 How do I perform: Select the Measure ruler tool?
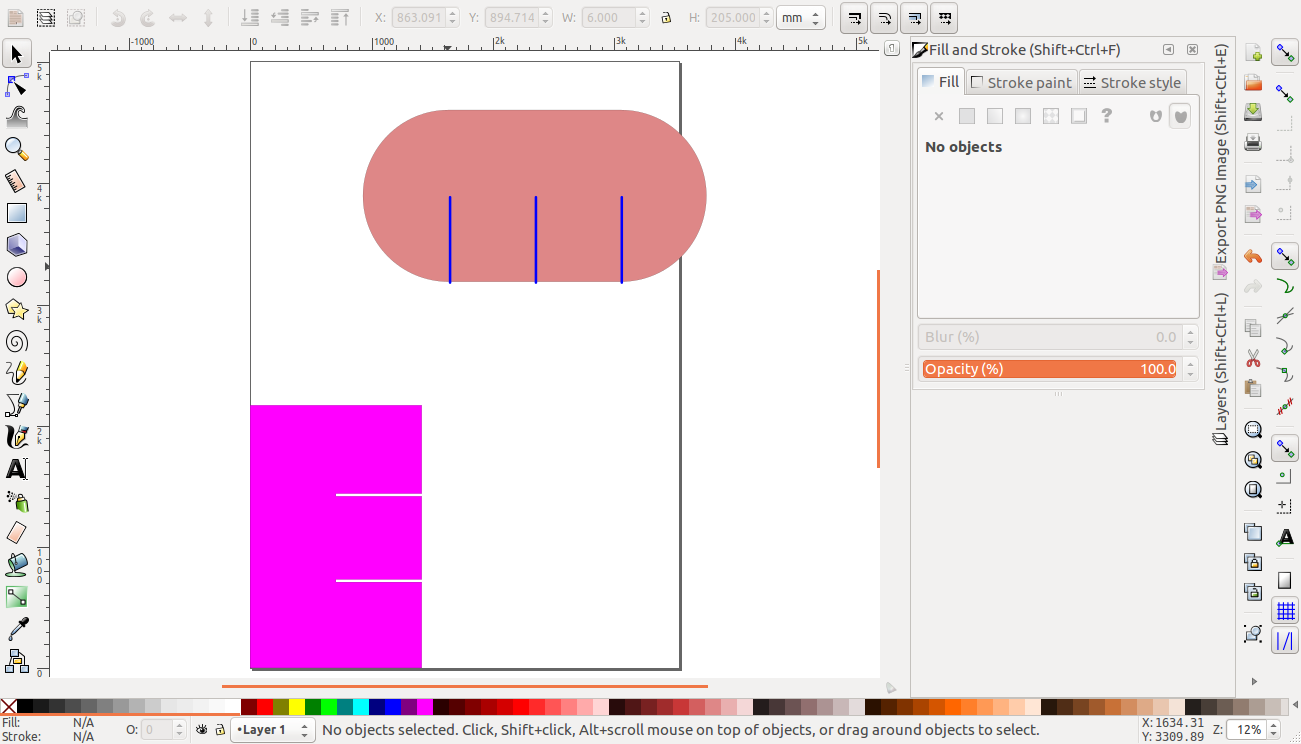point(17,181)
